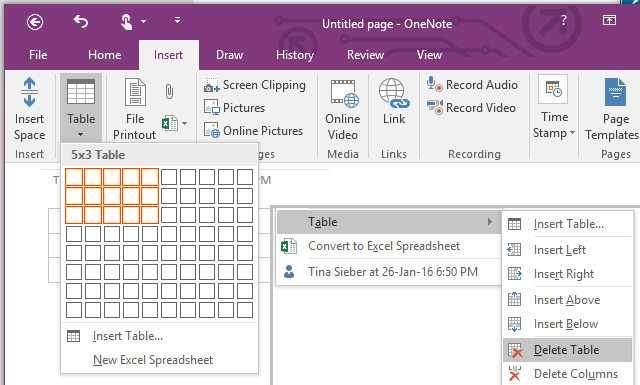Viewport: 640px width, 385px height.
Task: Click first cell of table grid
Action: (x=74, y=177)
